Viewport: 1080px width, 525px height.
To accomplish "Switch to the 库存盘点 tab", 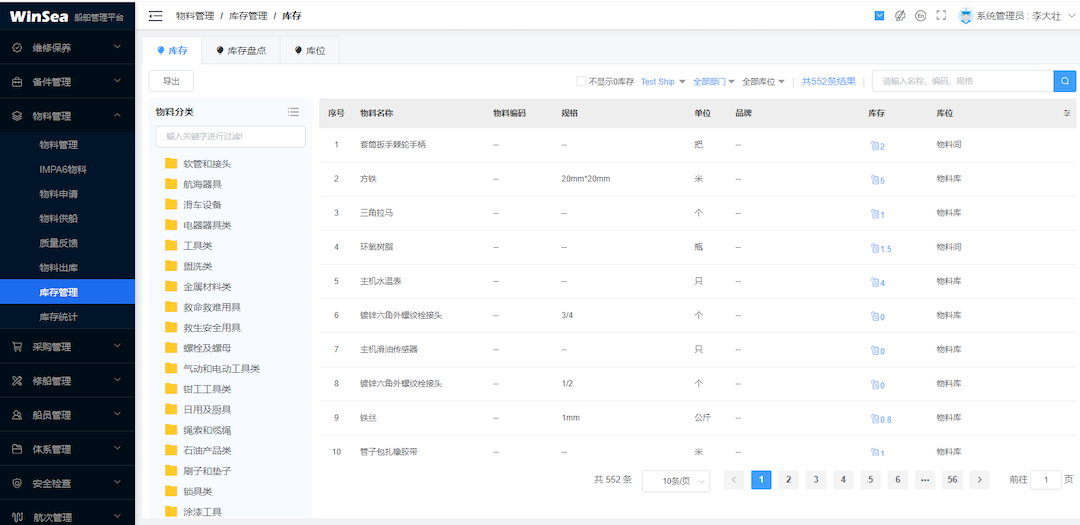I will 240,50.
